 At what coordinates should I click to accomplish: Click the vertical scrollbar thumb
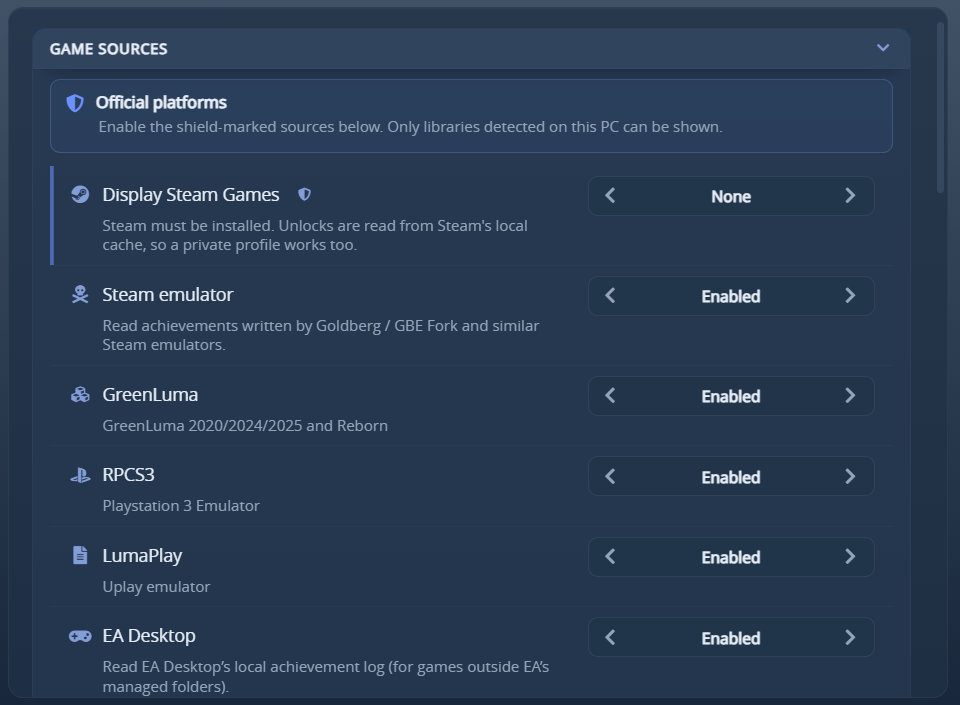940,108
